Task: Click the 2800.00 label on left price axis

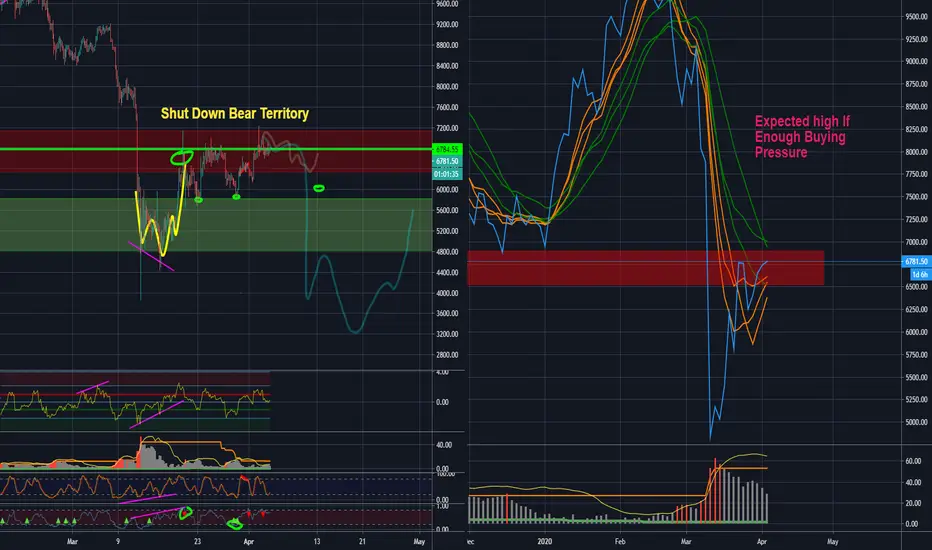Action: click(x=447, y=354)
